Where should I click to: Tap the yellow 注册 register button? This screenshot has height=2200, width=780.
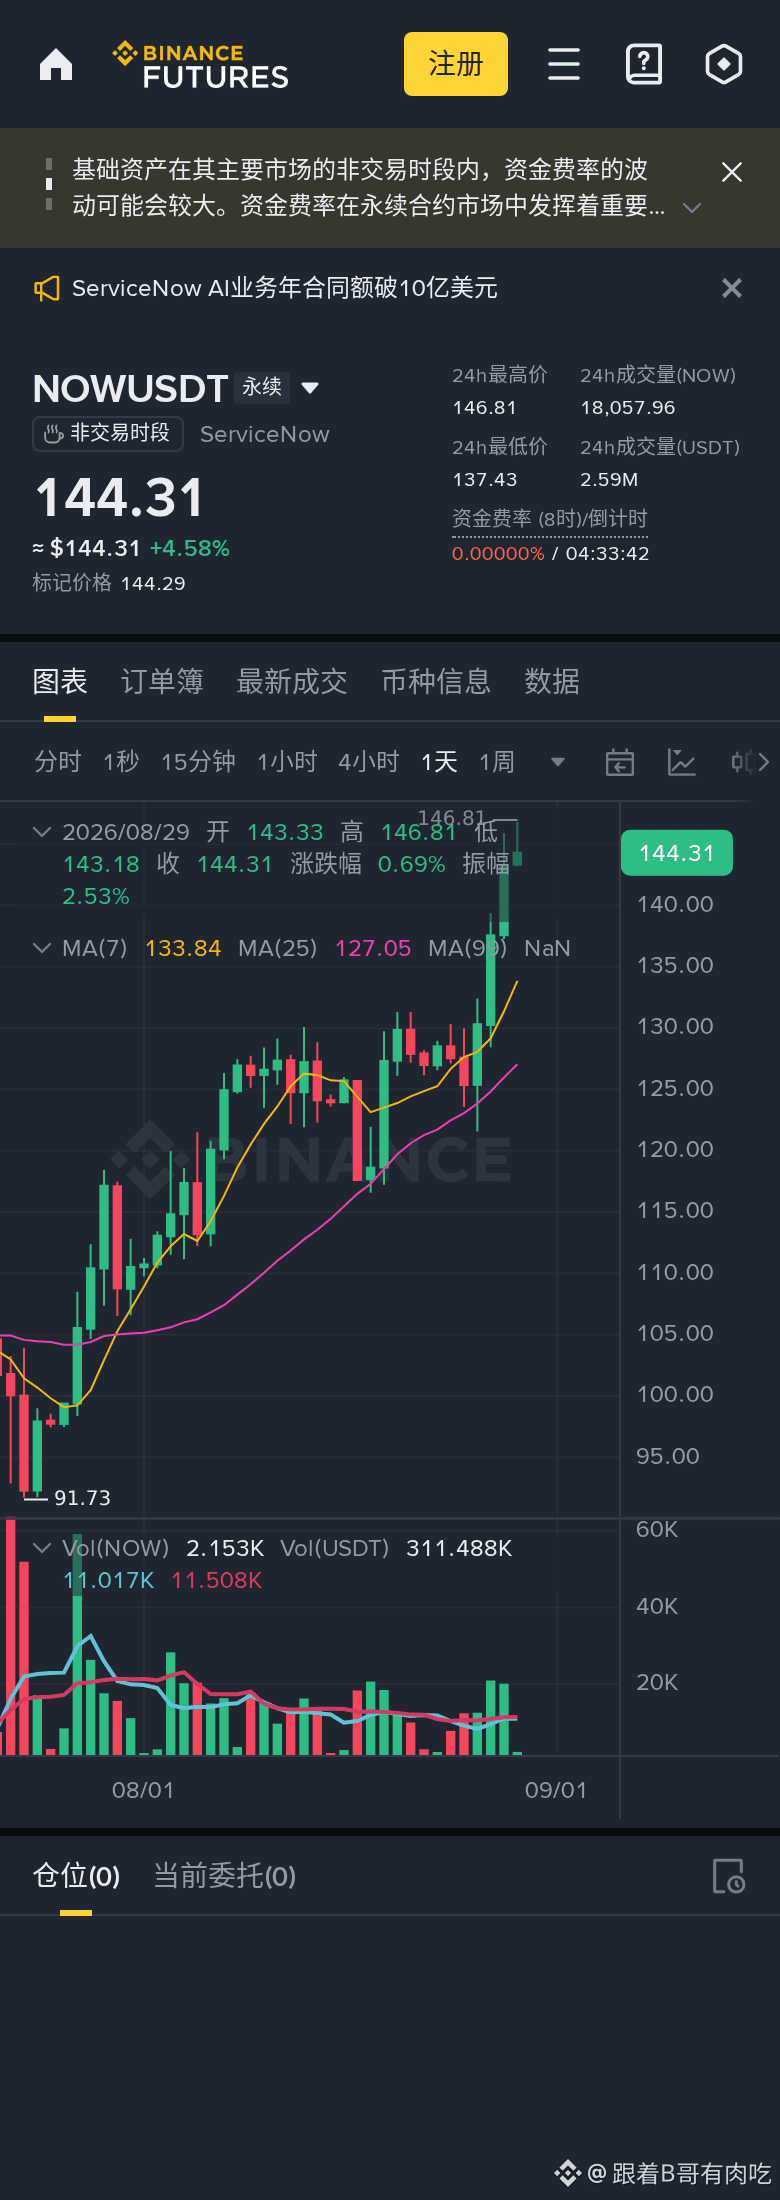[456, 64]
